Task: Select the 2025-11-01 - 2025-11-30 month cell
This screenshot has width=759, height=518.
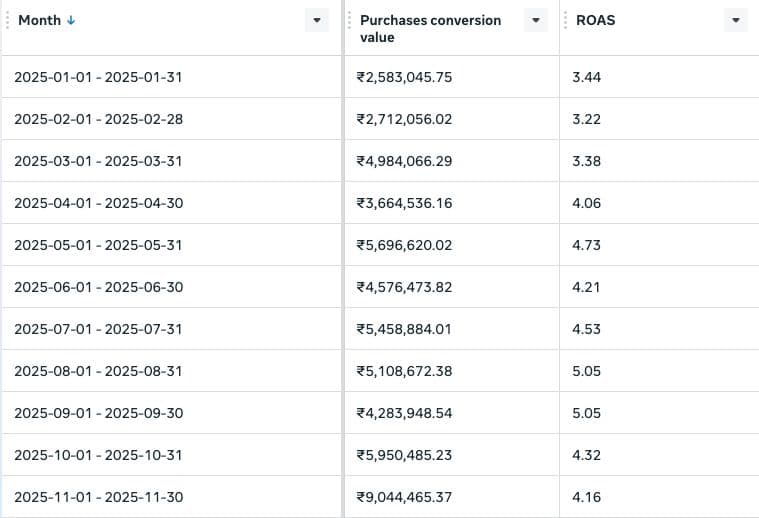Action: click(x=98, y=497)
